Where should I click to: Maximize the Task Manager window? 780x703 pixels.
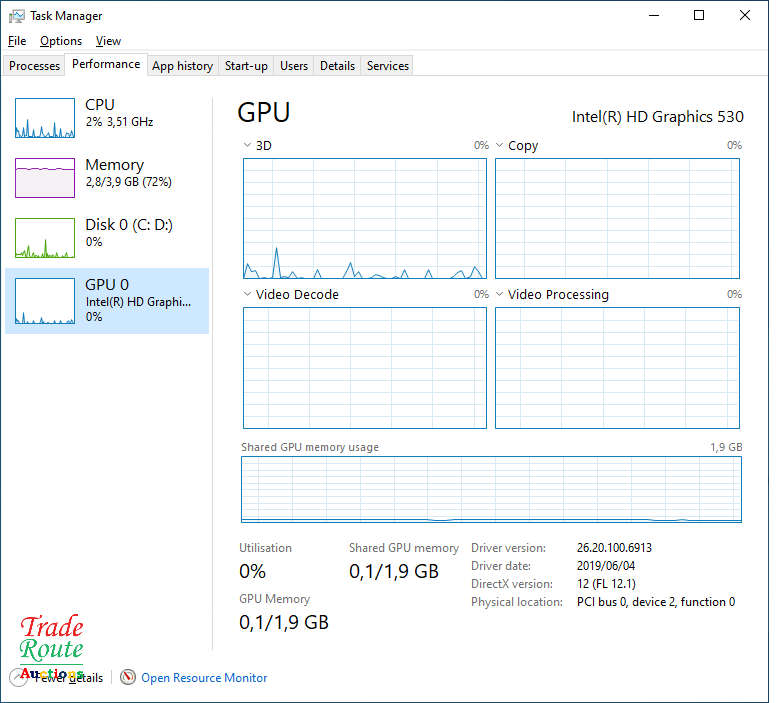pos(699,15)
